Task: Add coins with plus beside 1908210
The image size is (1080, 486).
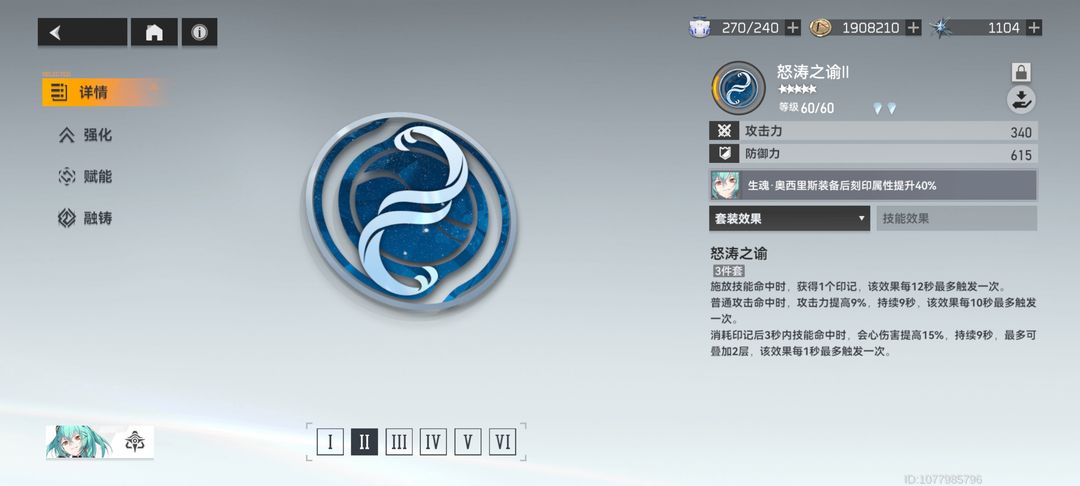Action: click(913, 28)
